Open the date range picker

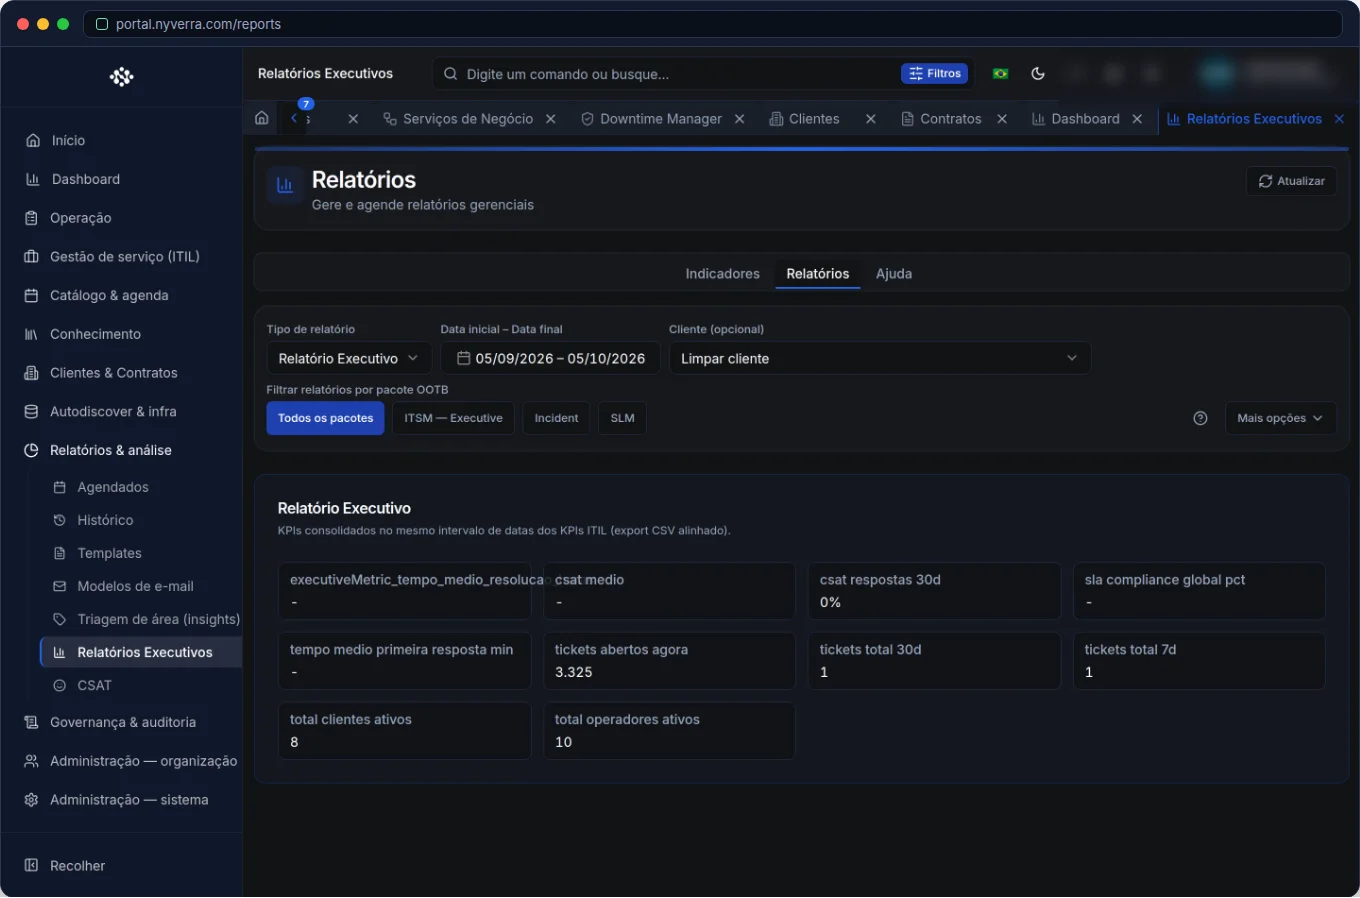pyautogui.click(x=550, y=359)
